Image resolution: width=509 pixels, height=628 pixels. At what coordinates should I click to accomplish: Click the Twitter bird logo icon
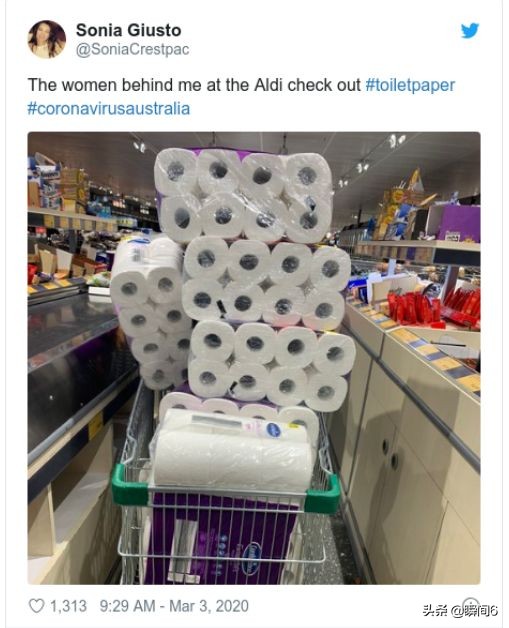coord(469,31)
